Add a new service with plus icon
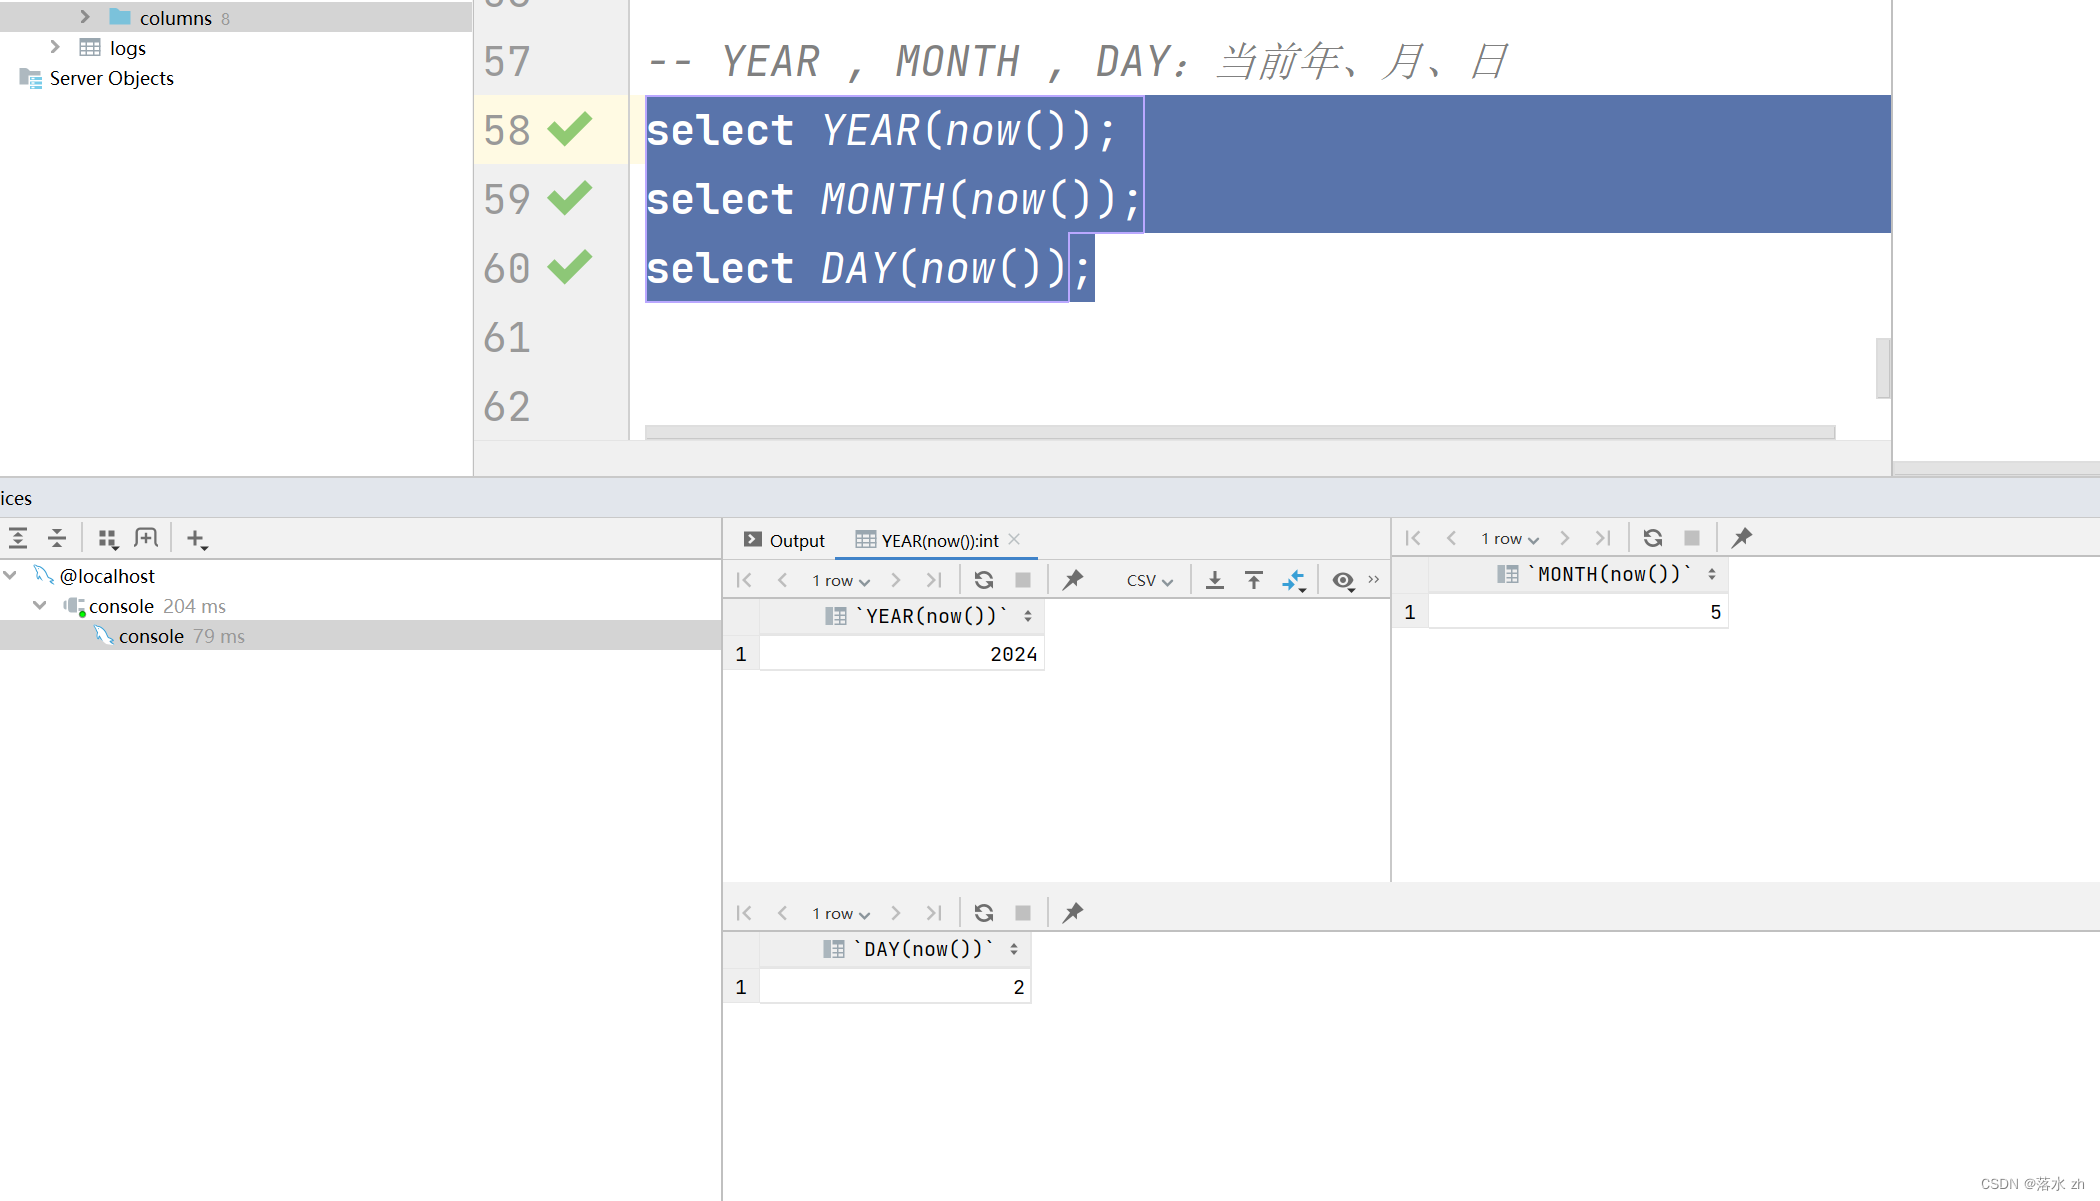 tap(197, 539)
